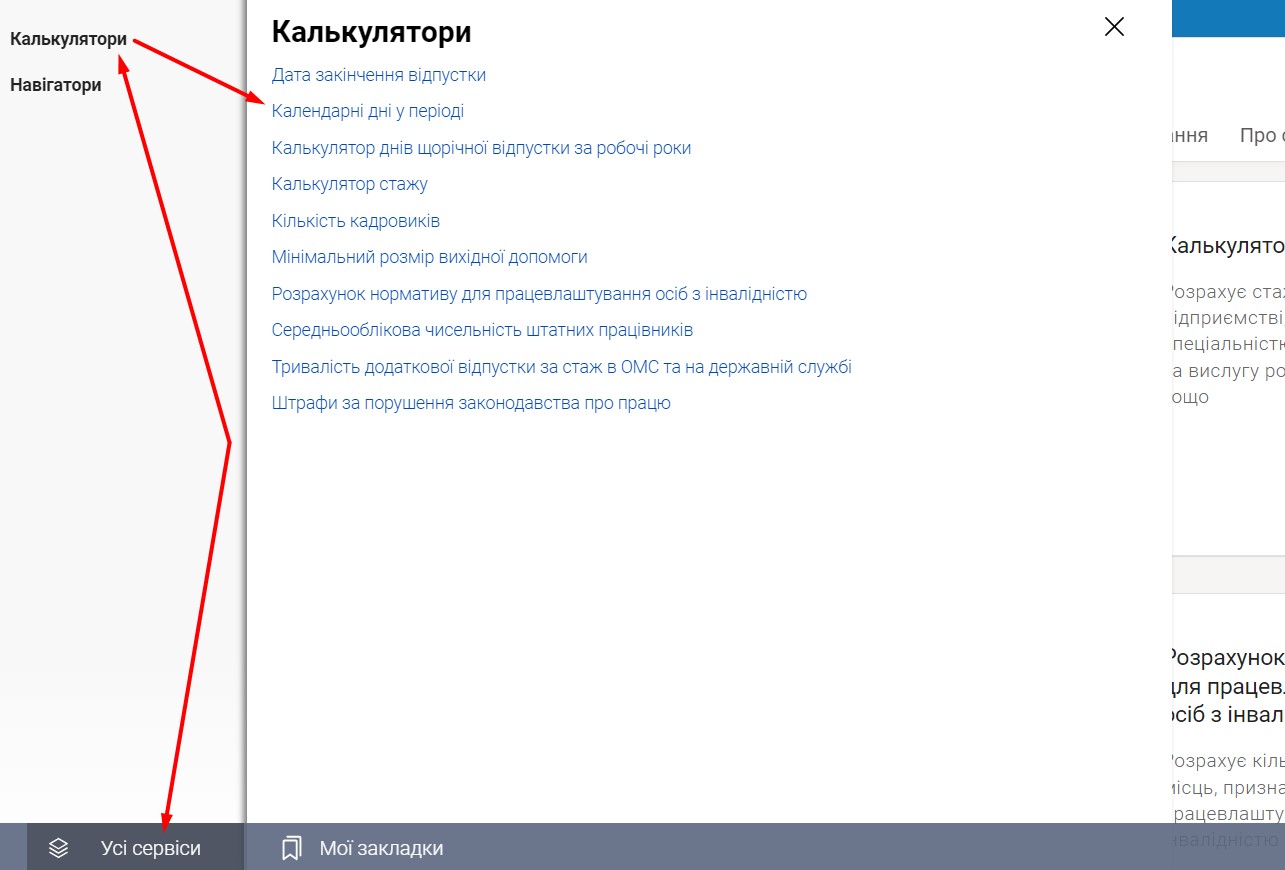This screenshot has height=870, width=1285.
Task: Open Калькулятор днів щорічної відпустки за робочі роки
Action: 481,148
